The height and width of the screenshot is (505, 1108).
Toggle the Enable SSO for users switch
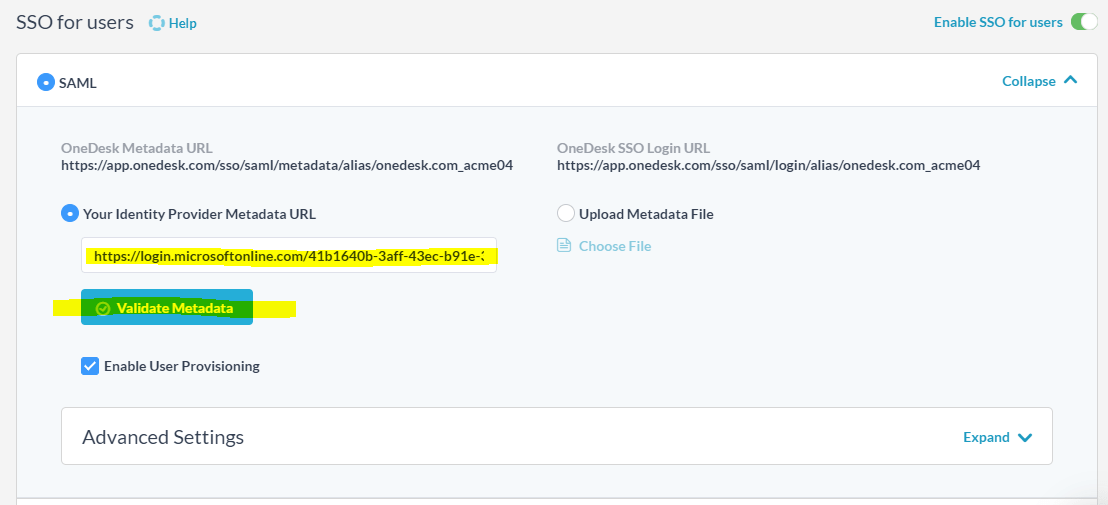[x=1084, y=22]
